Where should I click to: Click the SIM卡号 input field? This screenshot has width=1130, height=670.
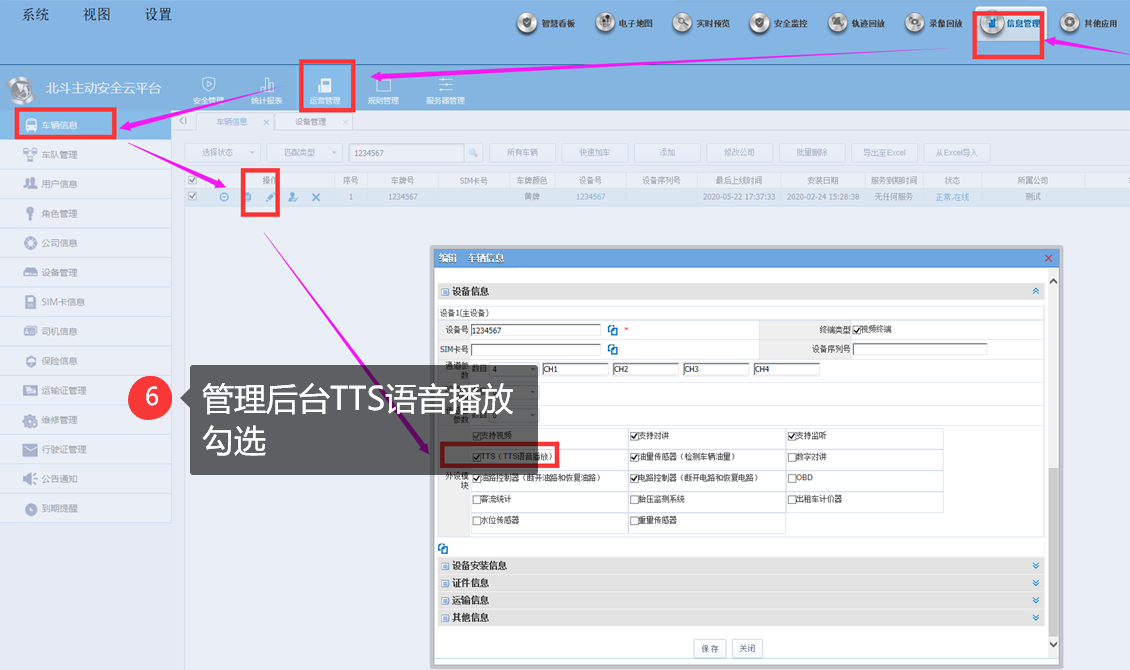(536, 349)
